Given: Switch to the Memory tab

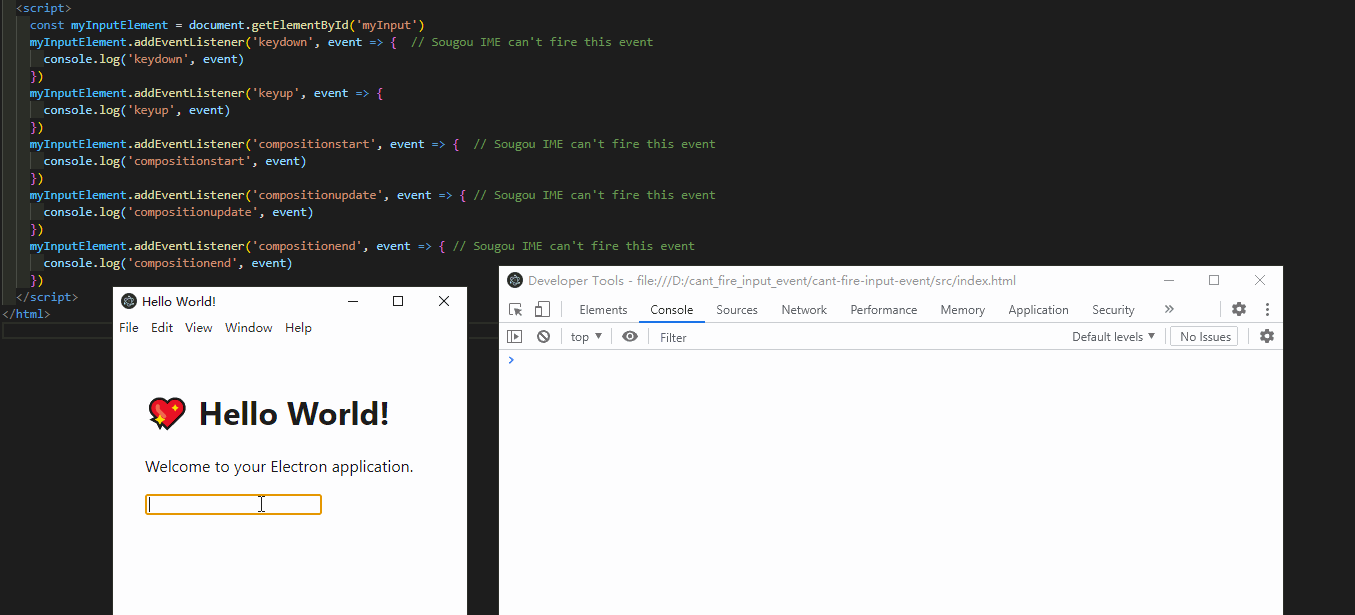Looking at the screenshot, I should [963, 310].
